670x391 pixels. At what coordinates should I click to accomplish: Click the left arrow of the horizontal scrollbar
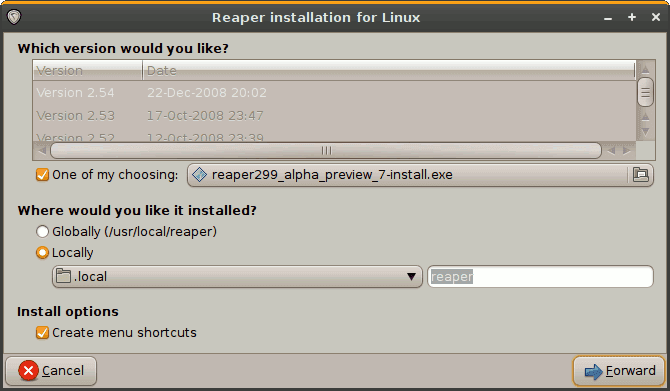click(41, 150)
